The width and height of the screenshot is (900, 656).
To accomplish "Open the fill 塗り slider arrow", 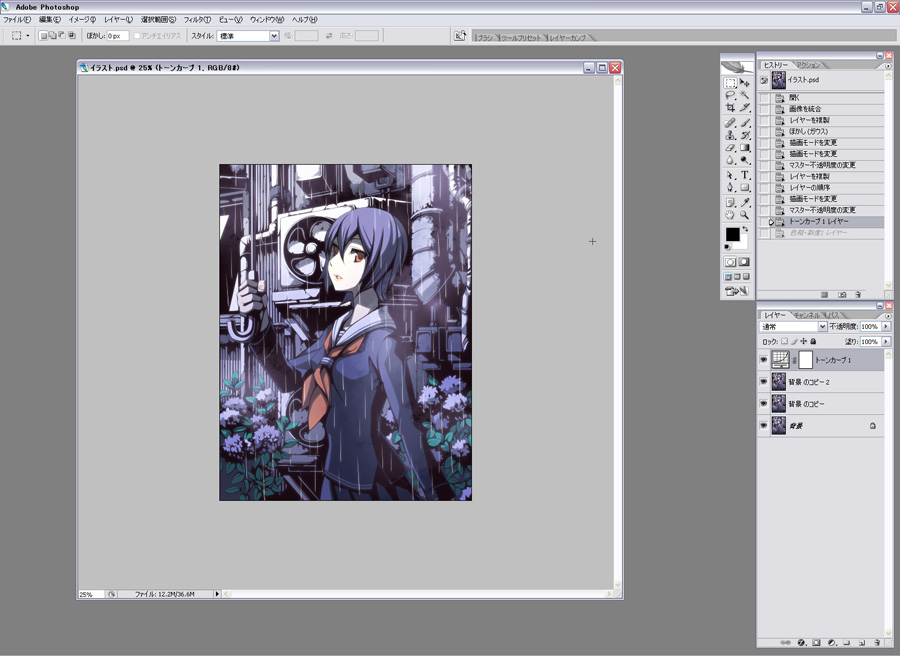I will pyautogui.click(x=886, y=341).
